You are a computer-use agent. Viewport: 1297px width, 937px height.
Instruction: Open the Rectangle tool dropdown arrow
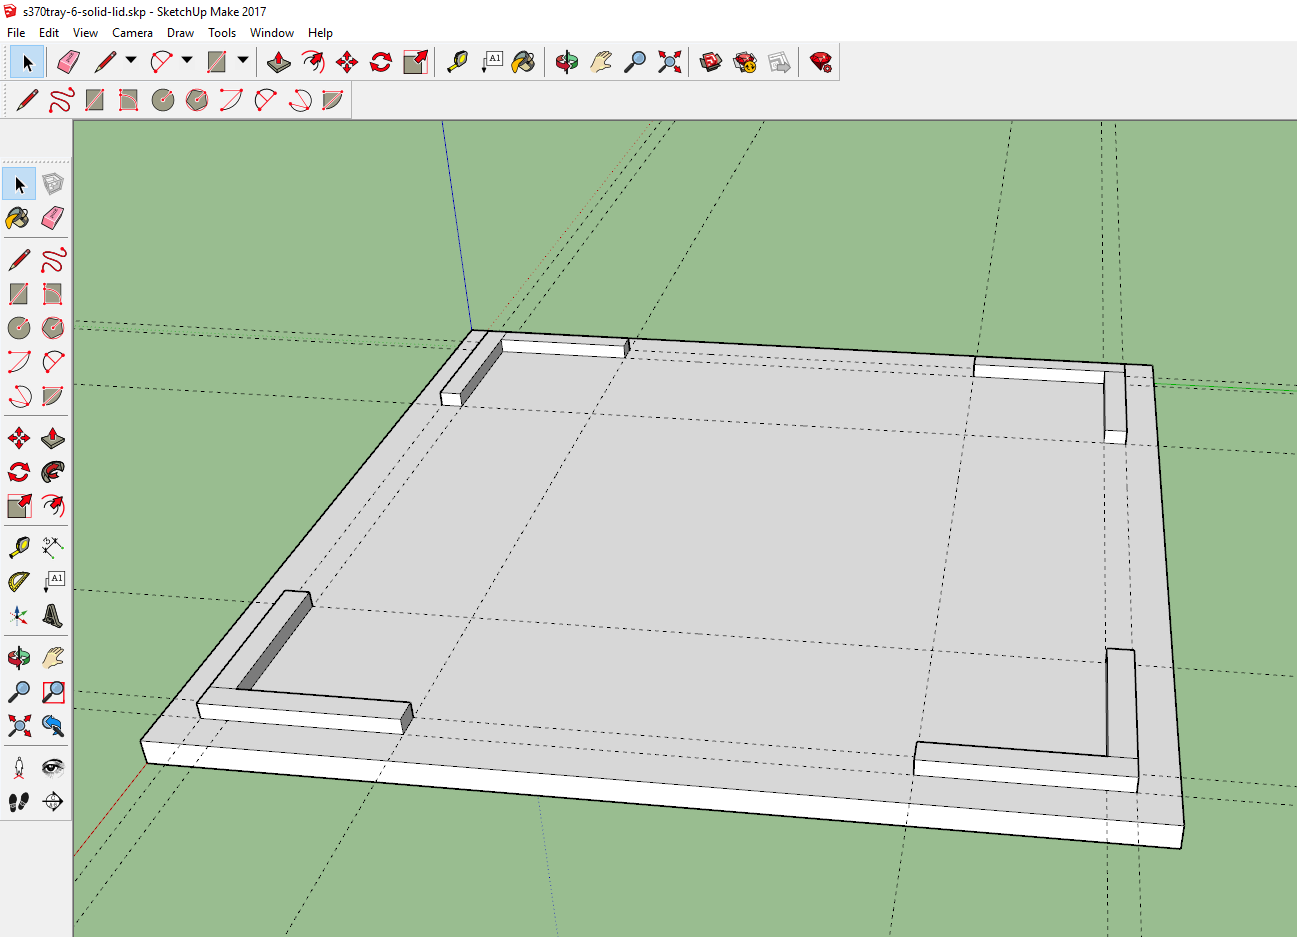(x=243, y=61)
